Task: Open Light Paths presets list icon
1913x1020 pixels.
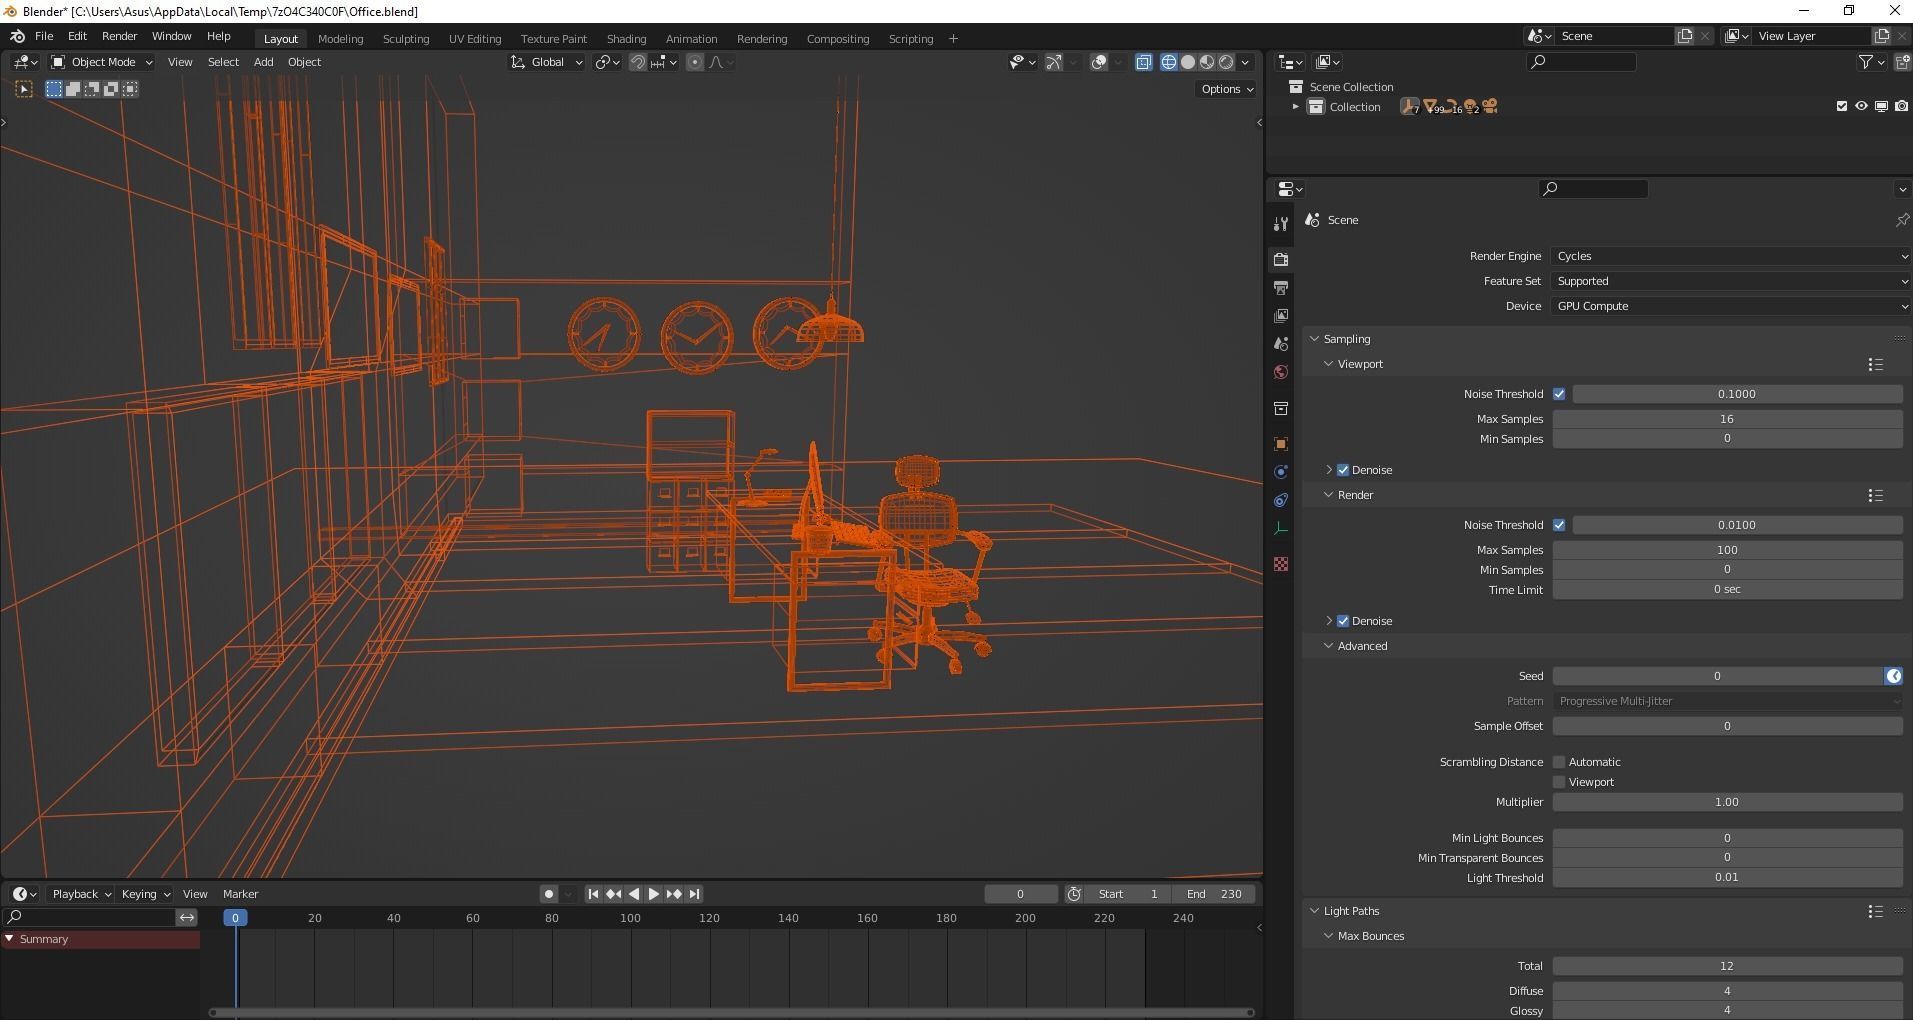Action: click(x=1876, y=911)
